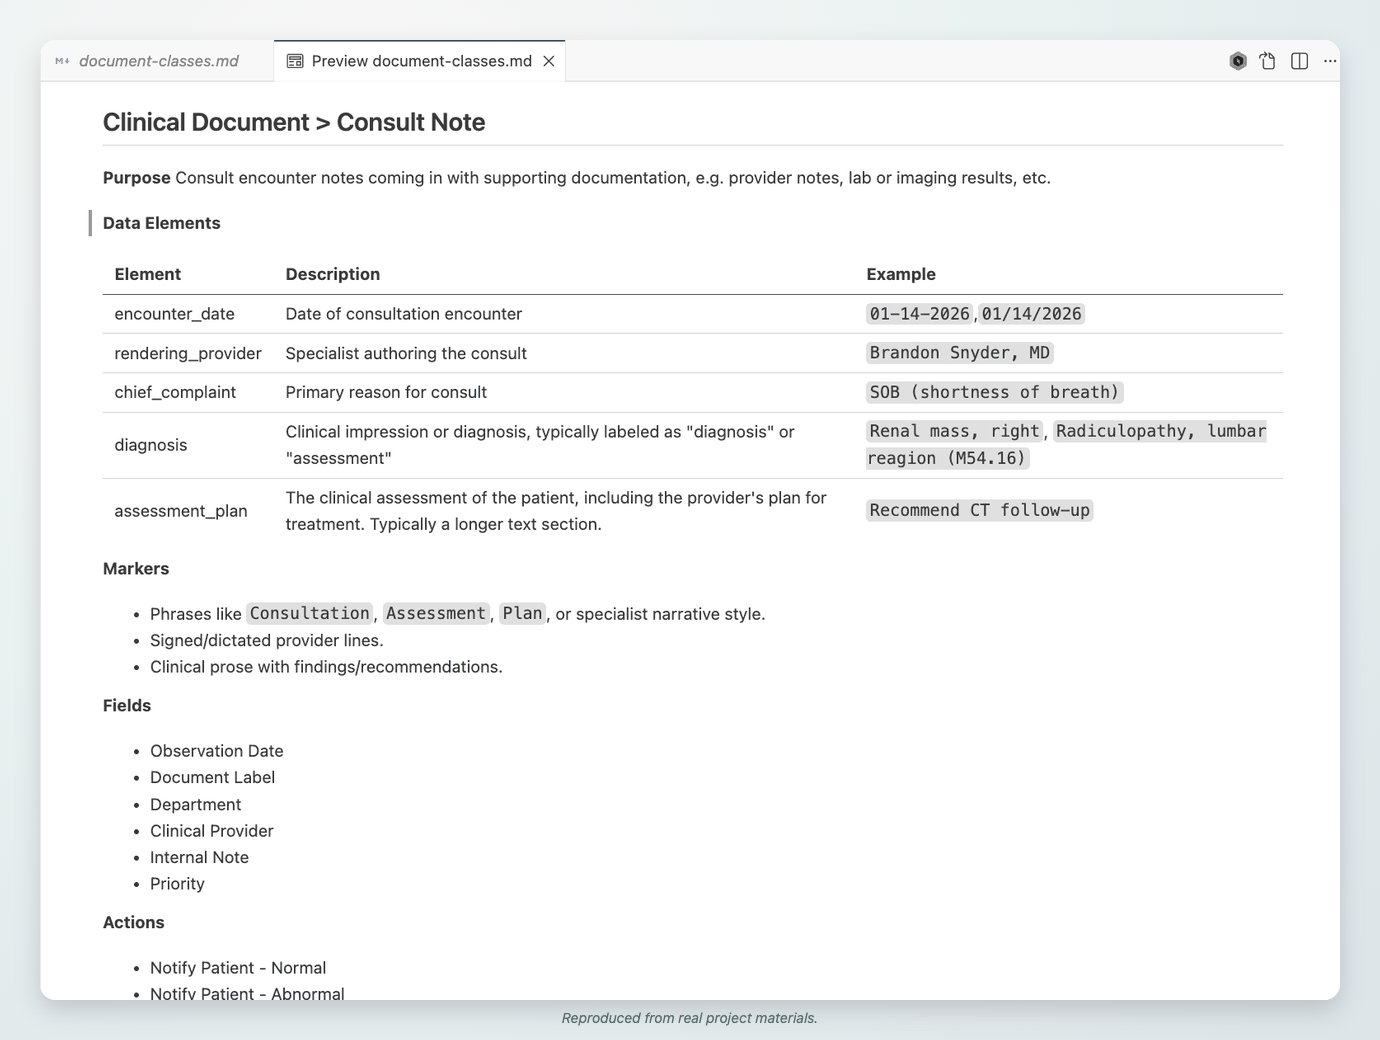Click the SOB (shortness of breath) example
The image size is (1380, 1040).
(994, 392)
